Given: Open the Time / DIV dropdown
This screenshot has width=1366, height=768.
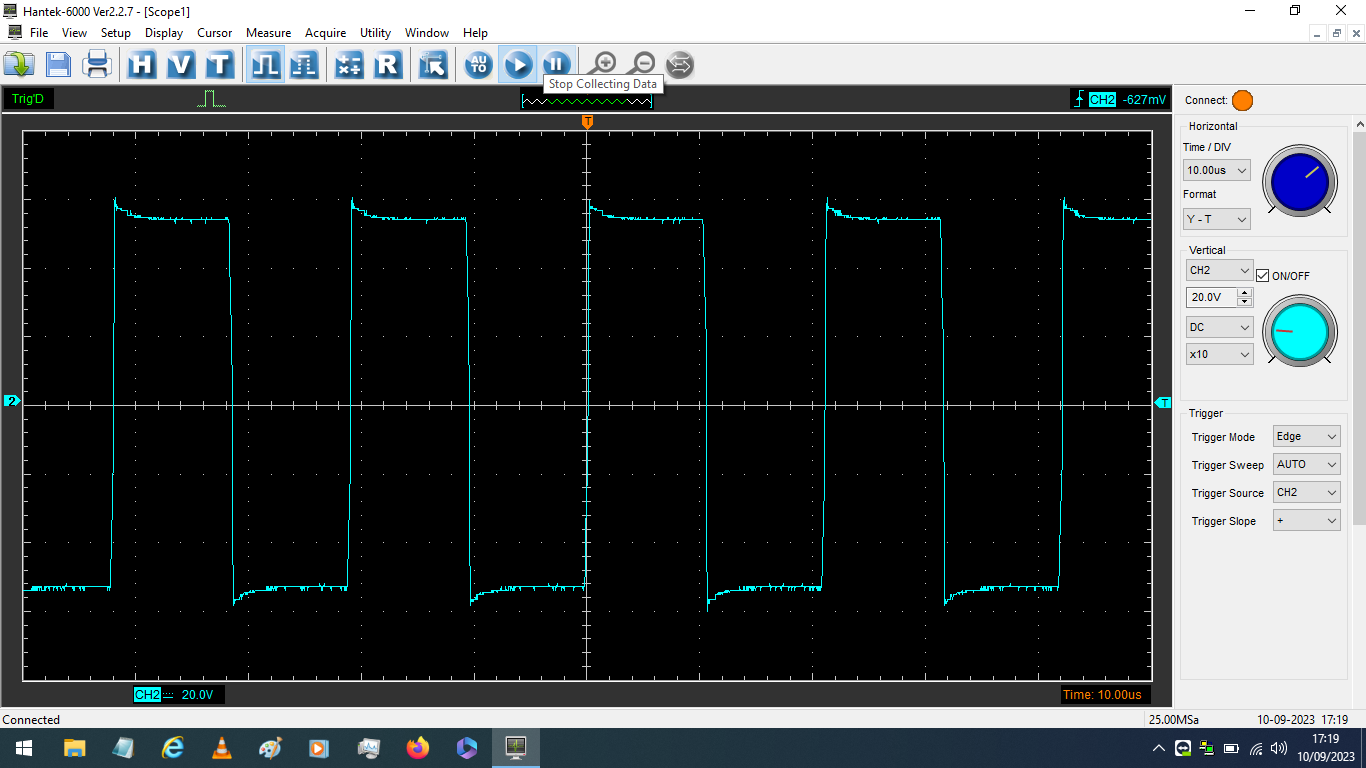Looking at the screenshot, I should [1216, 170].
